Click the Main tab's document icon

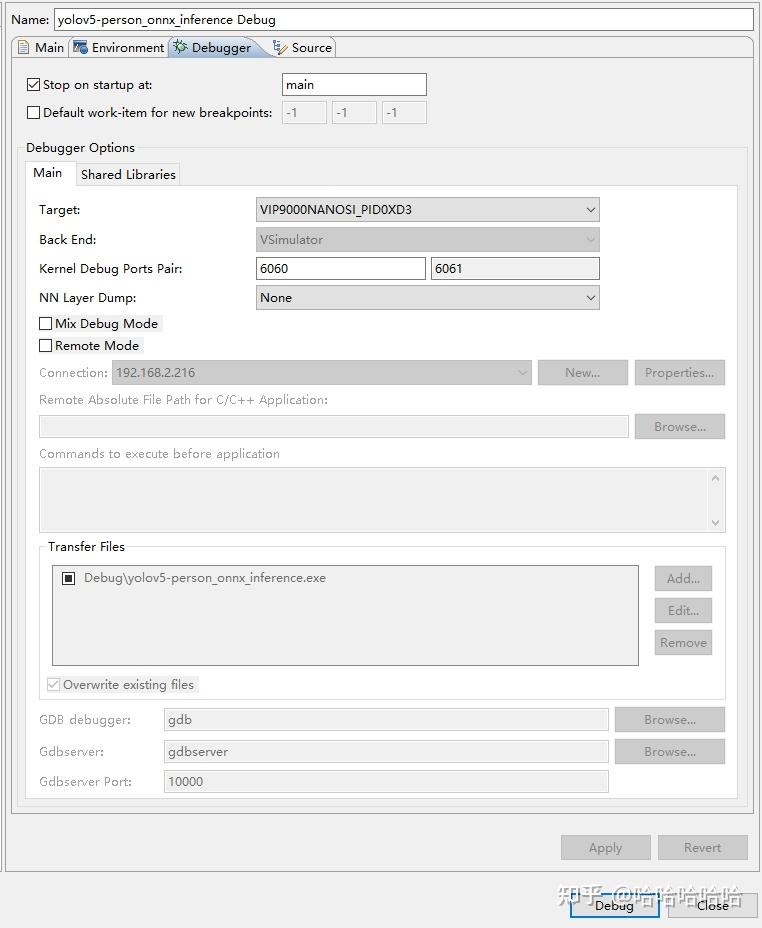[24, 48]
